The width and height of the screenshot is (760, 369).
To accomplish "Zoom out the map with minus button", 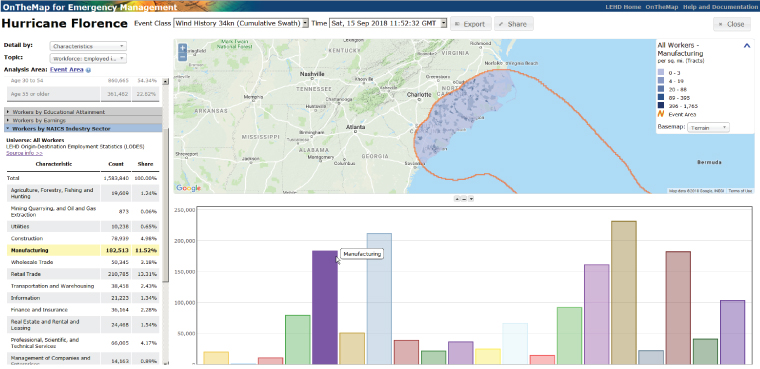I will (x=182, y=56).
